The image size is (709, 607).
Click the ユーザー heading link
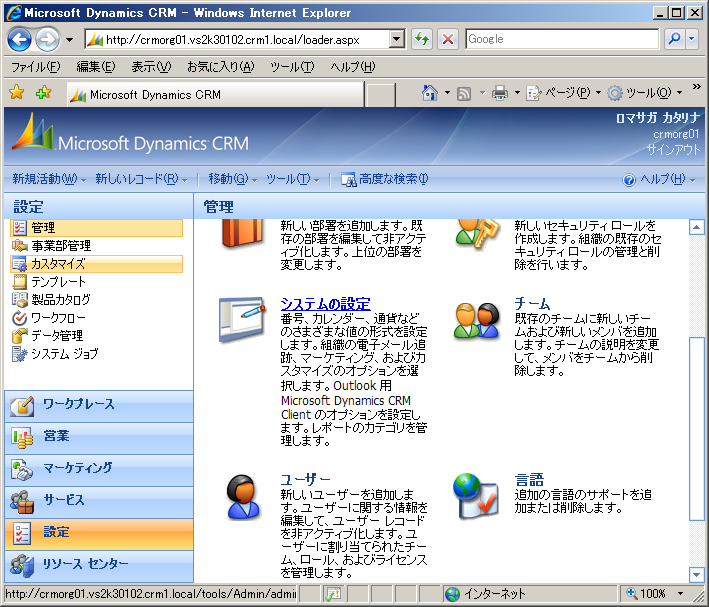[305, 479]
